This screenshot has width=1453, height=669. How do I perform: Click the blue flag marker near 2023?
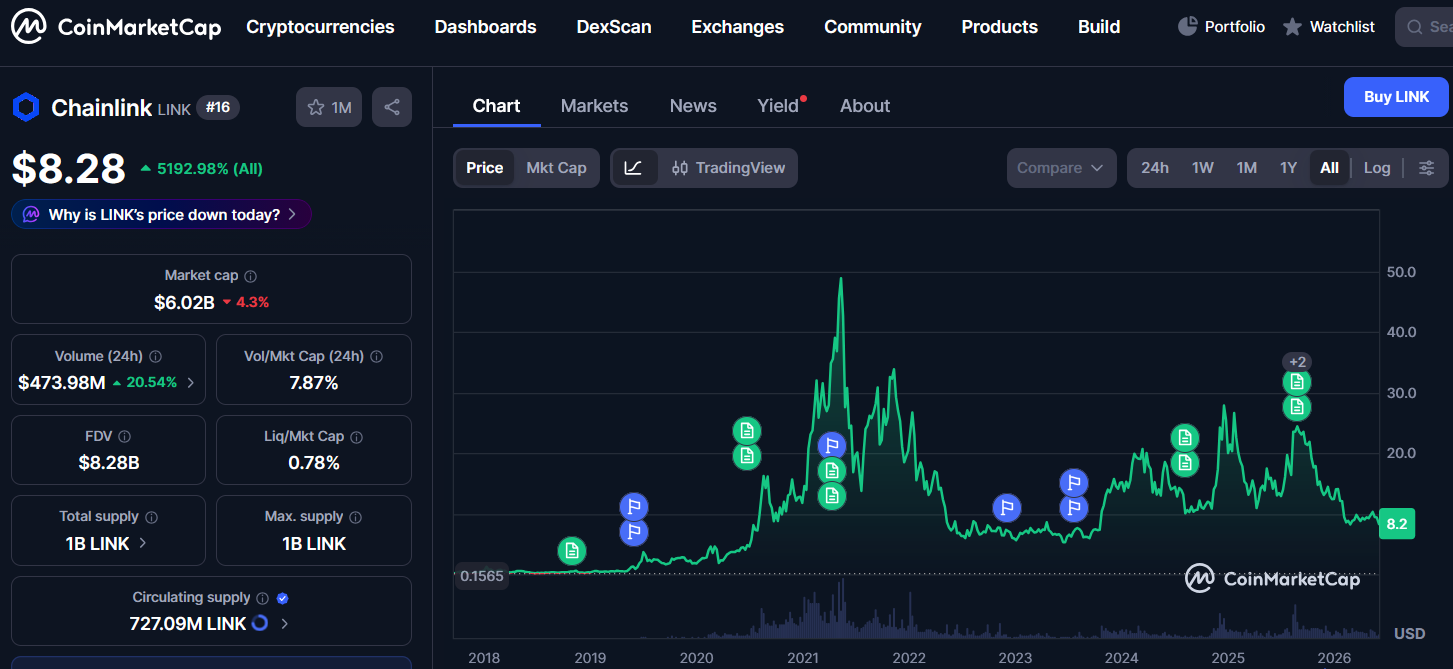[x=1008, y=508]
